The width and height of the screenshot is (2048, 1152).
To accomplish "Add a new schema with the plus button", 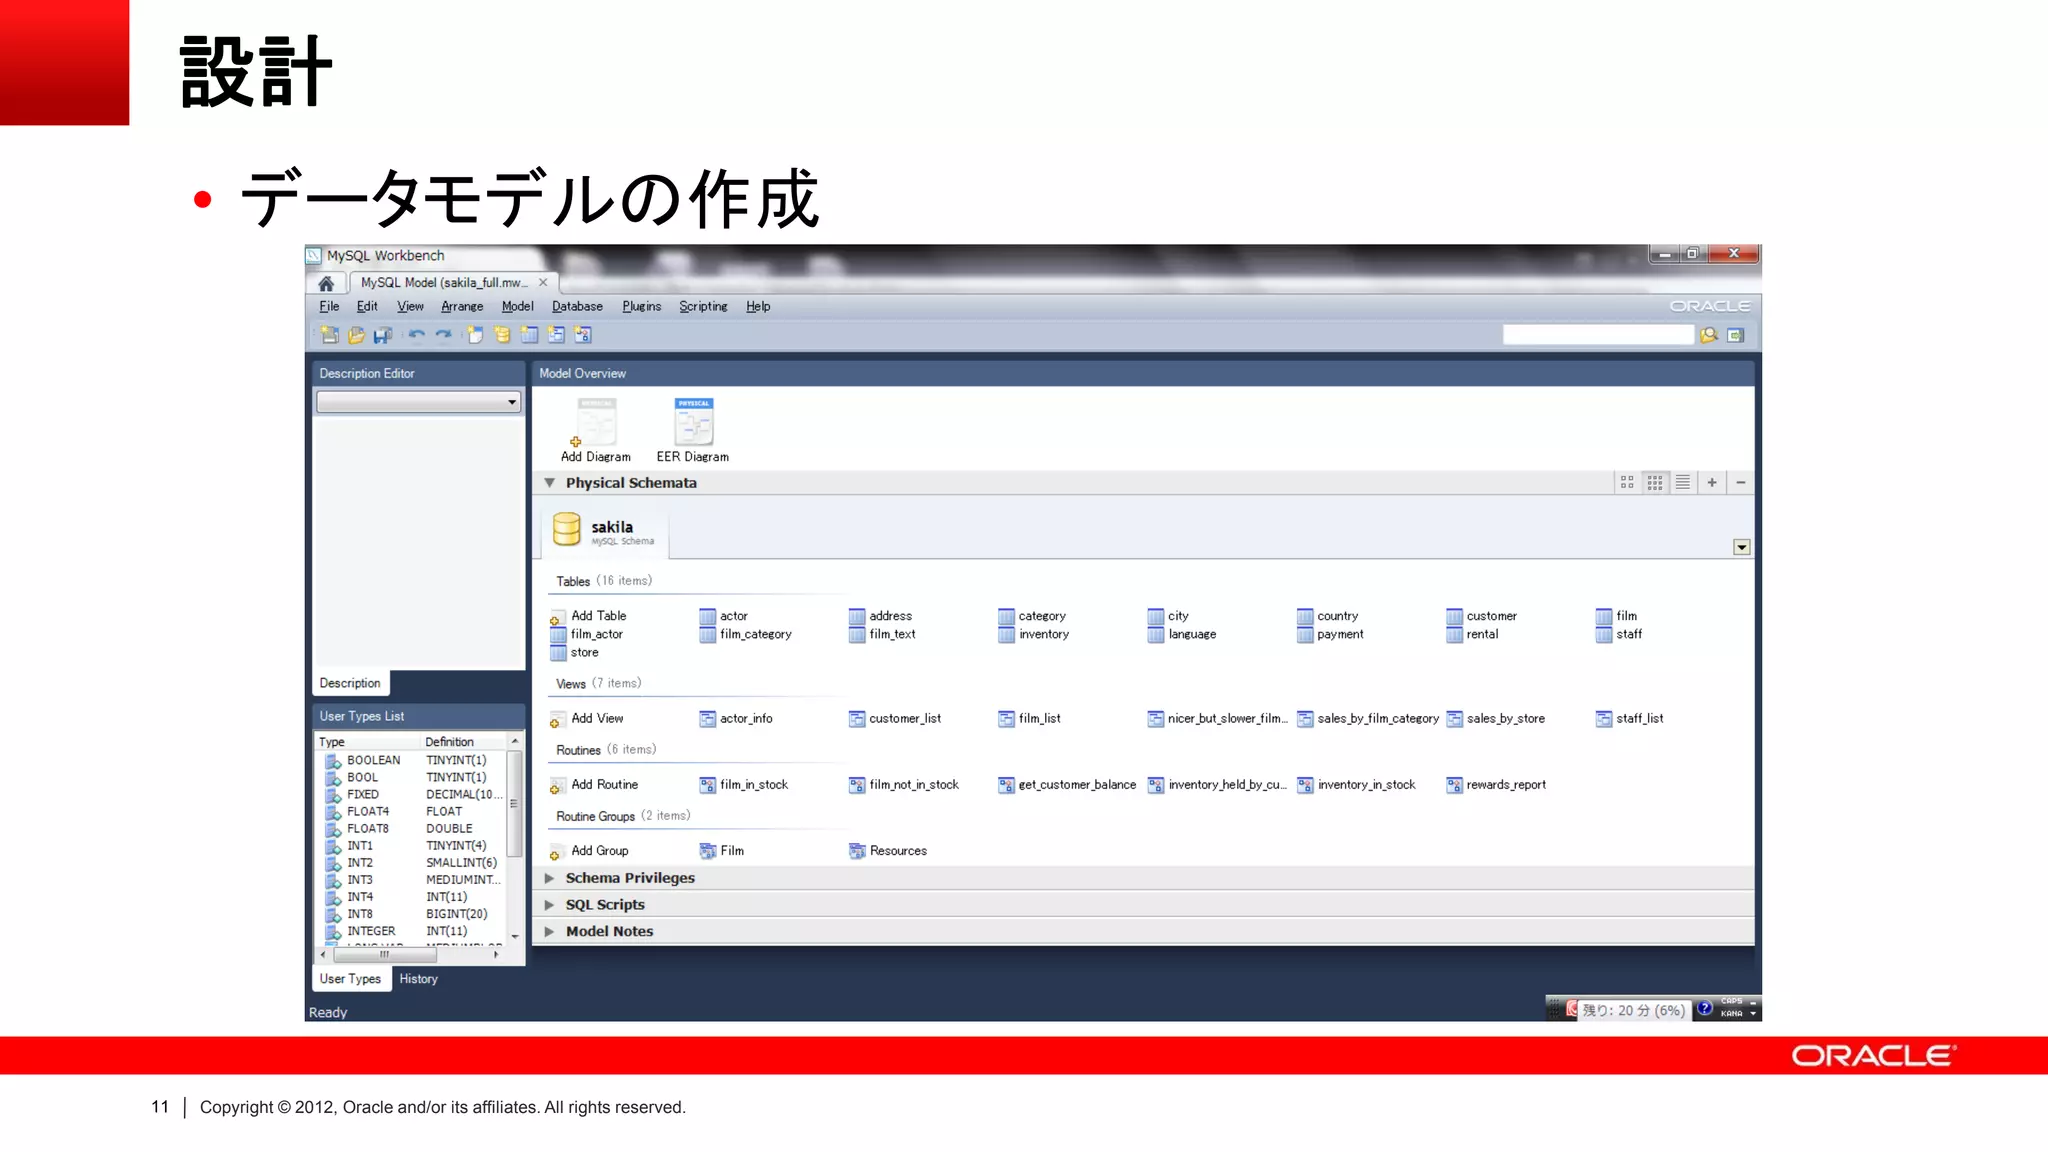I will click(x=1712, y=482).
